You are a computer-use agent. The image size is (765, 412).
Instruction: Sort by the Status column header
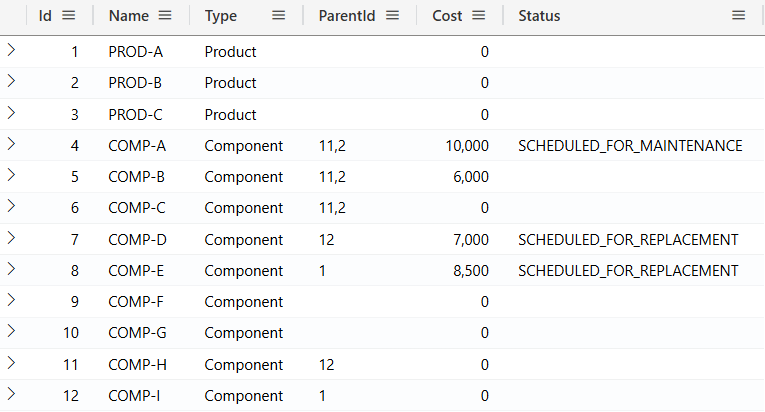[x=539, y=16]
